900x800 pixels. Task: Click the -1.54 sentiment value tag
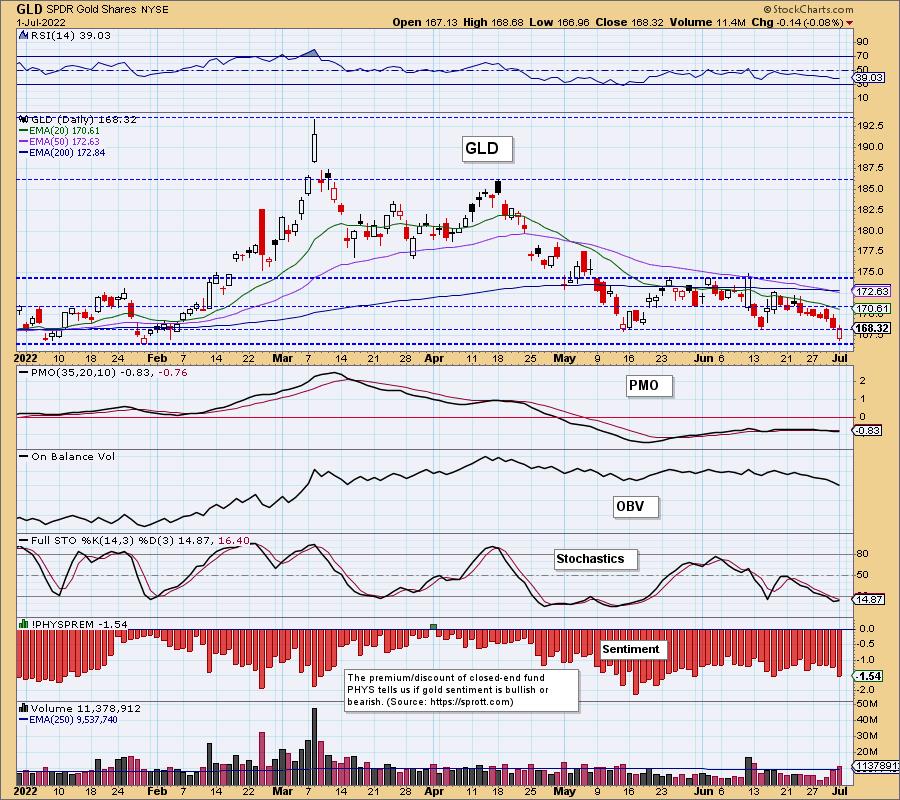869,677
